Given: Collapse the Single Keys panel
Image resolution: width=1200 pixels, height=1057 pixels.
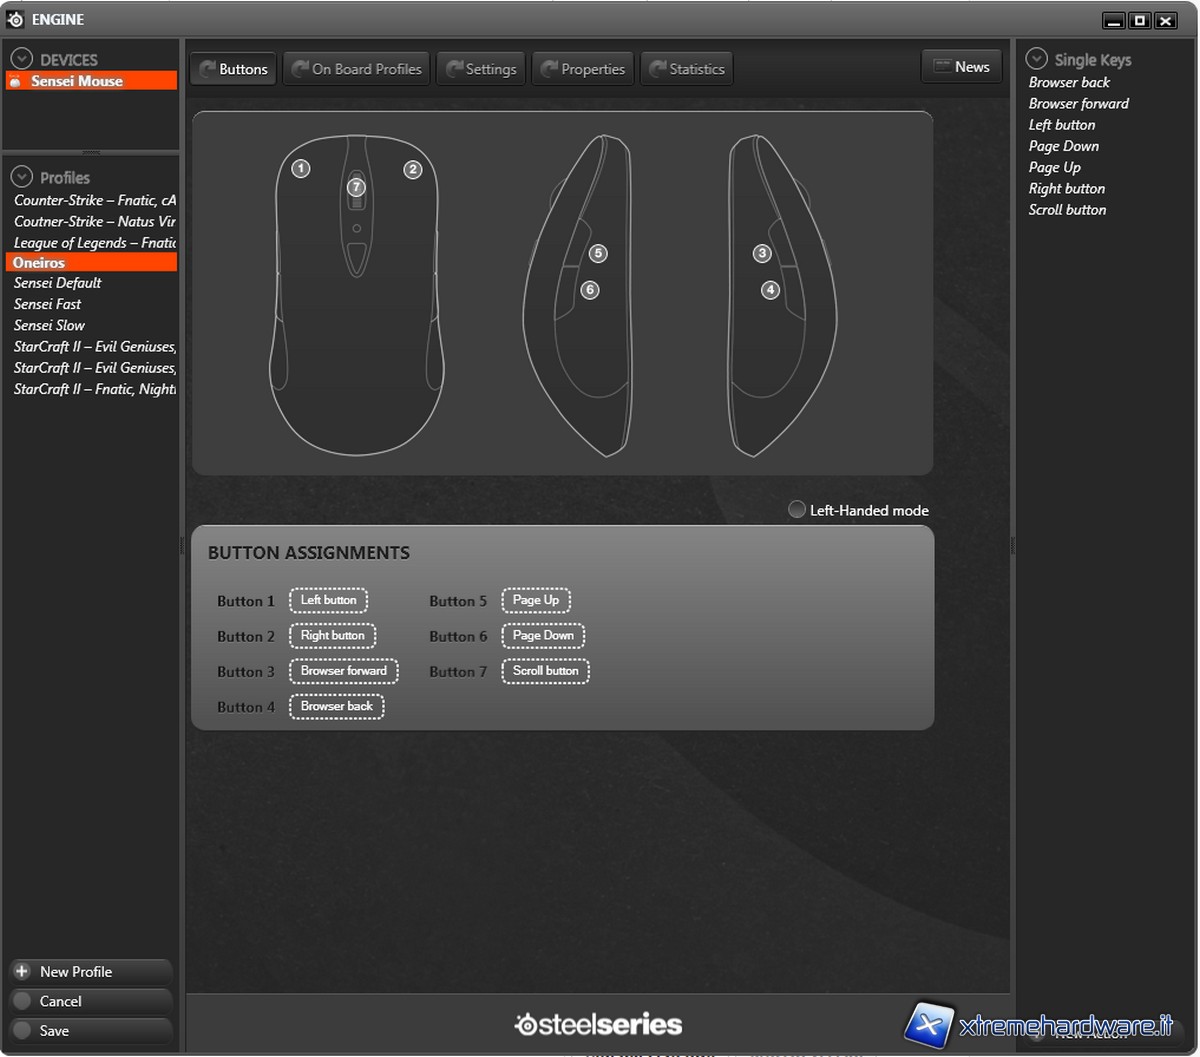Looking at the screenshot, I should pos(1037,60).
